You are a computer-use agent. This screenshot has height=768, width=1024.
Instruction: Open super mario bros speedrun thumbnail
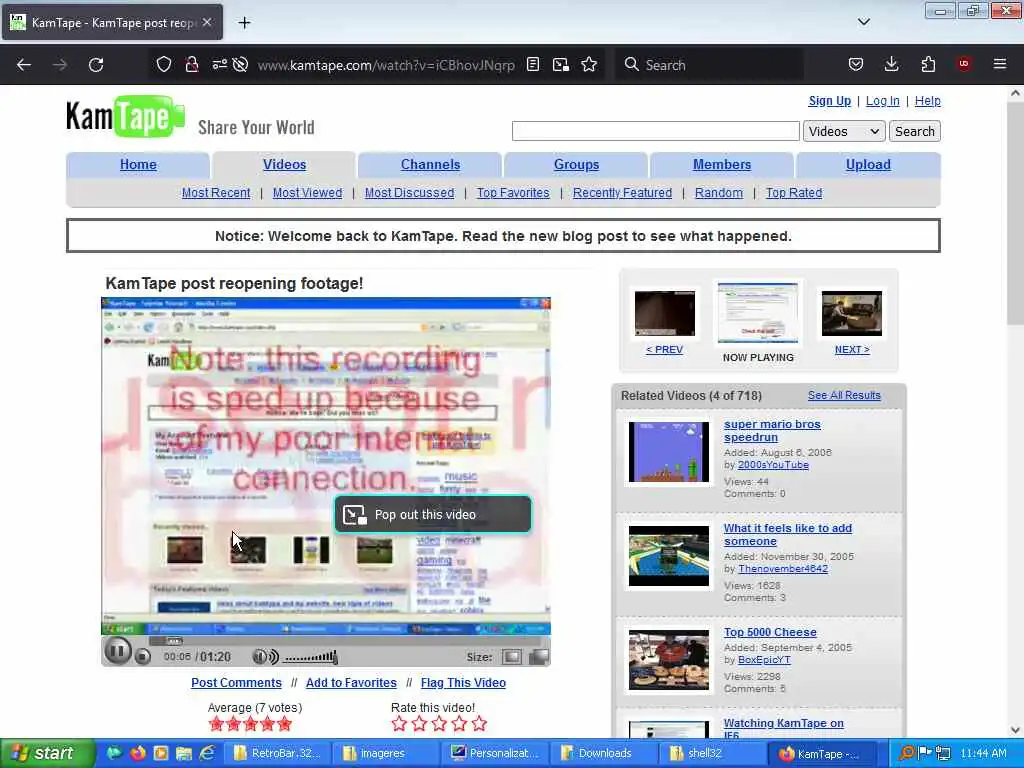tap(669, 452)
